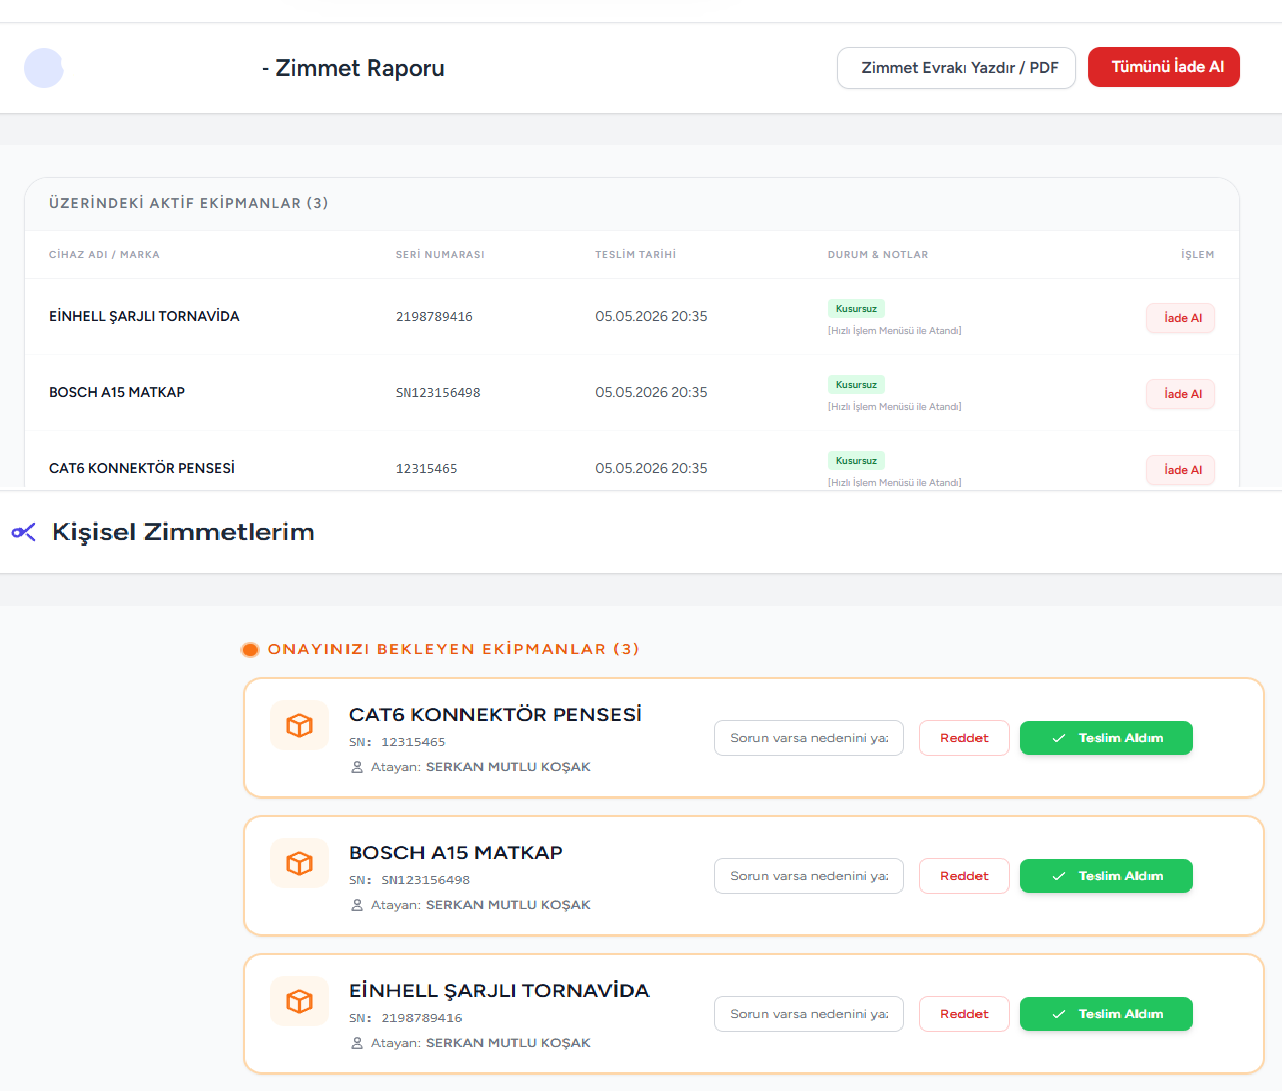Click İade Al for CAT6 KONNEKTÖR PENSESİ row

pyautogui.click(x=1181, y=470)
